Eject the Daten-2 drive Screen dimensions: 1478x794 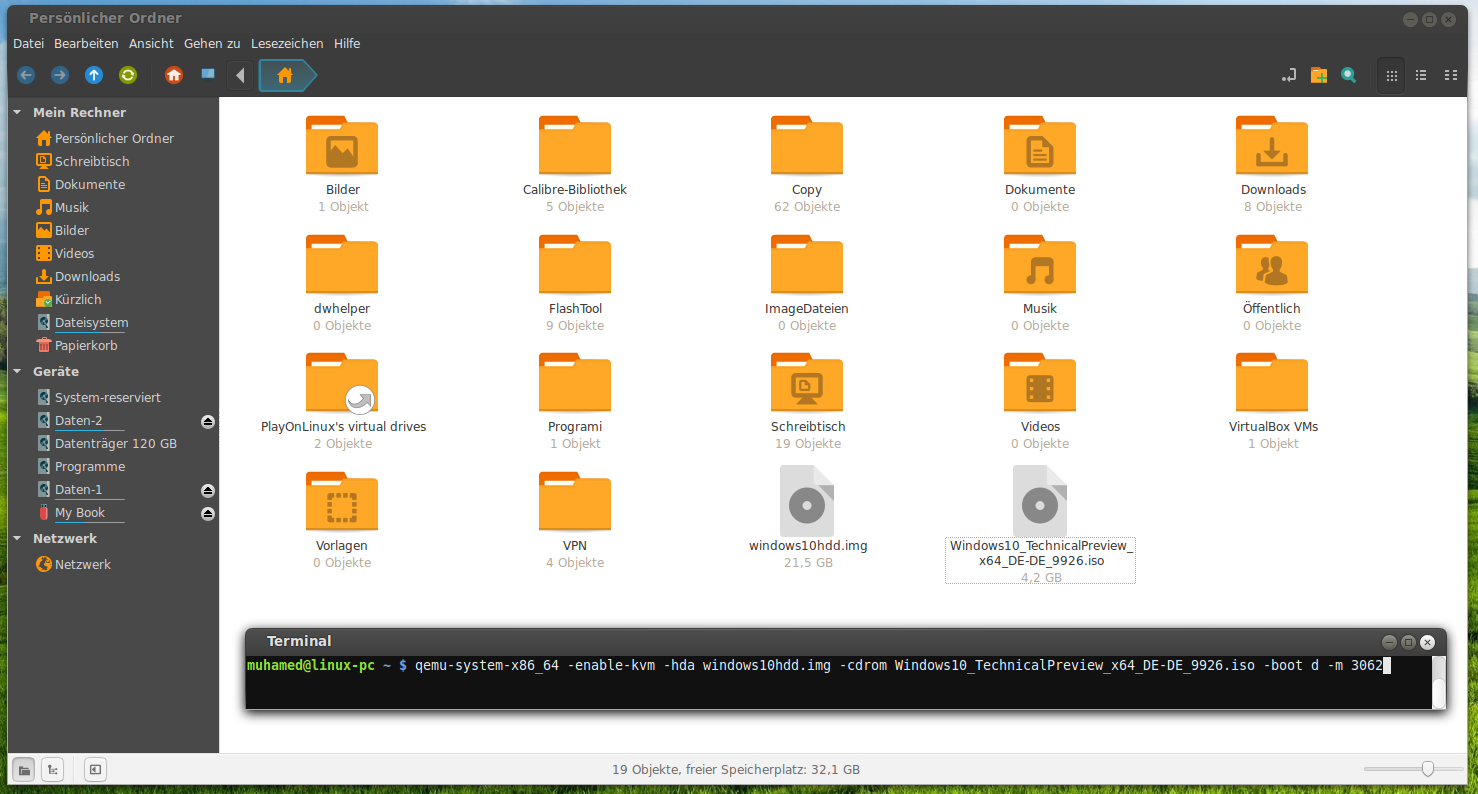click(208, 422)
